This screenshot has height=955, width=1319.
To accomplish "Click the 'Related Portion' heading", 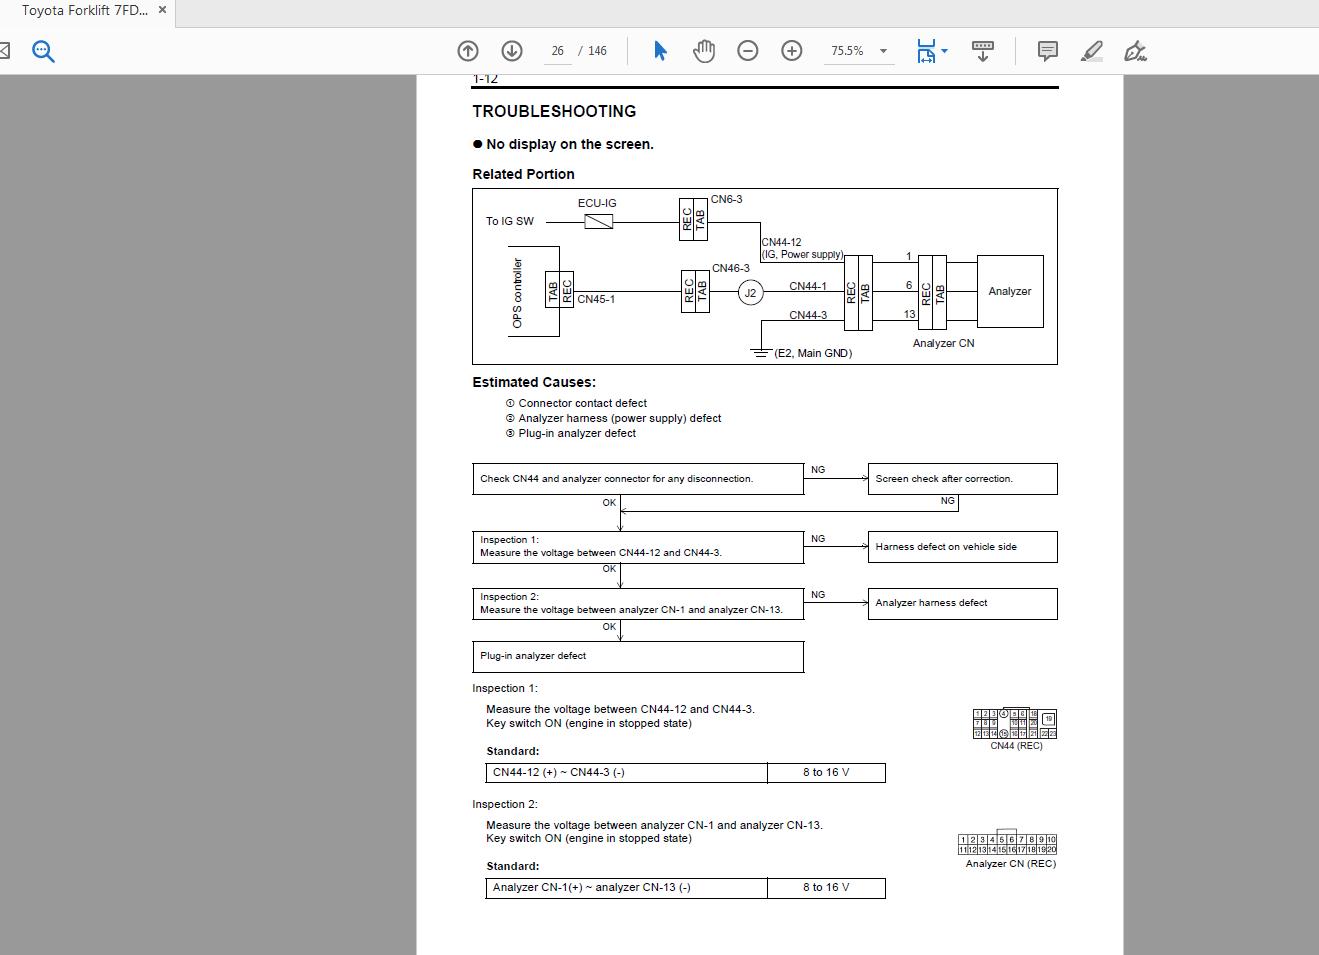I will click(x=523, y=174).
